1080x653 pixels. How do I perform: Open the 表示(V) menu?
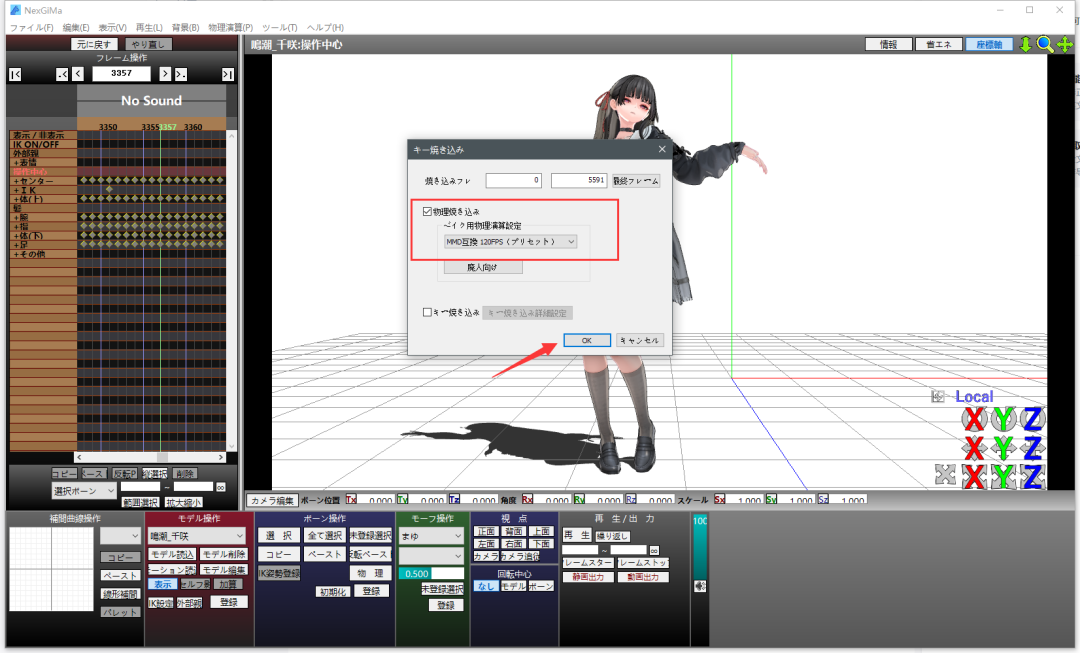click(112, 28)
